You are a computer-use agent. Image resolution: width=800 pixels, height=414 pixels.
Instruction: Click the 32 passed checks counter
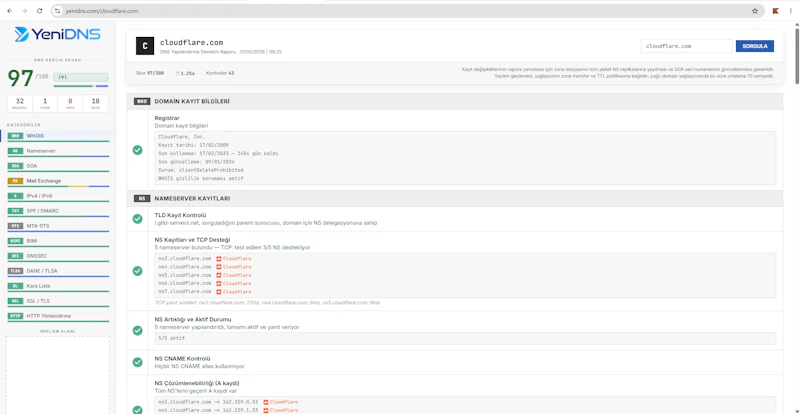pyautogui.click(x=20, y=103)
